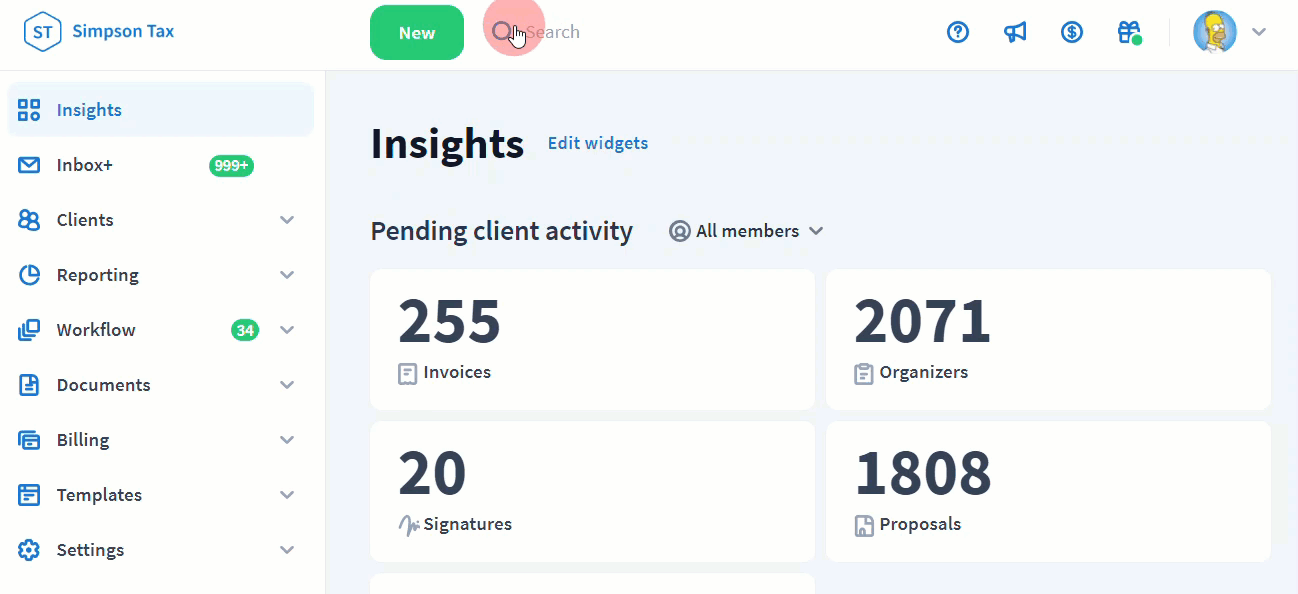Go to Documents in the sidebar
The width and height of the screenshot is (1298, 594).
pos(103,385)
